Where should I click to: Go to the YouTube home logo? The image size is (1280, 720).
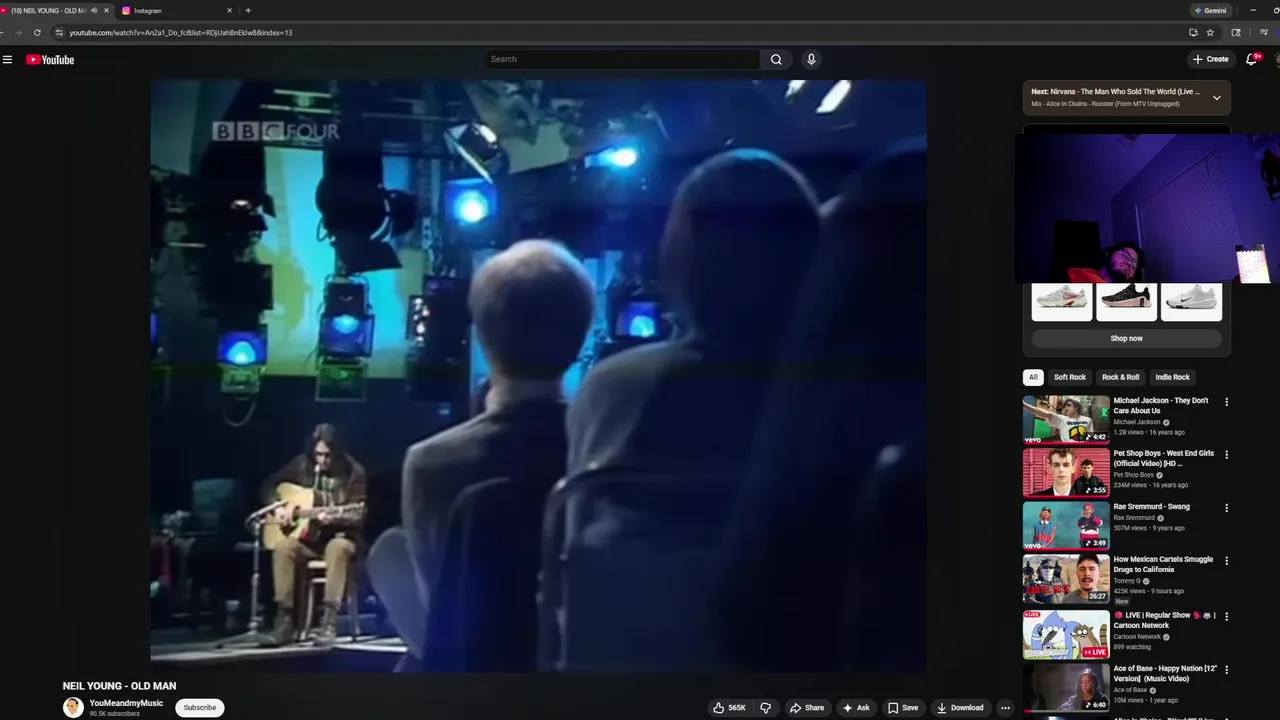click(50, 59)
